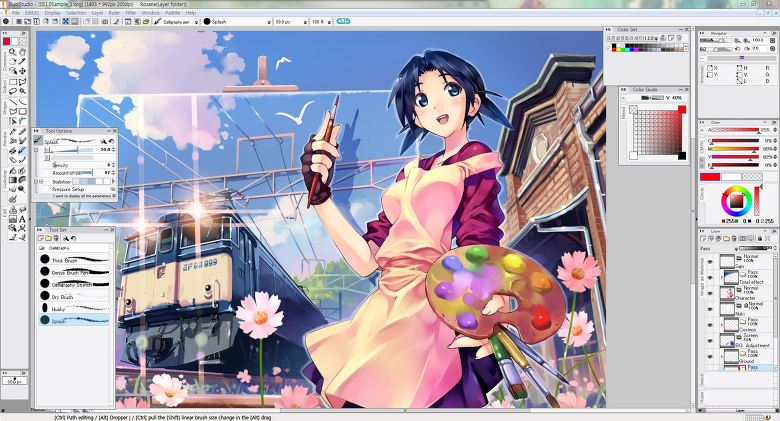Expand the Stabilizer arrow in Tool Options

coord(113,182)
